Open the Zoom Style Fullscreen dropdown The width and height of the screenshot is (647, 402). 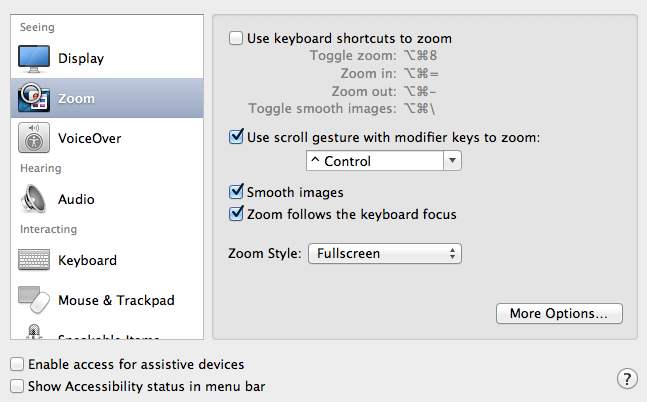point(384,254)
